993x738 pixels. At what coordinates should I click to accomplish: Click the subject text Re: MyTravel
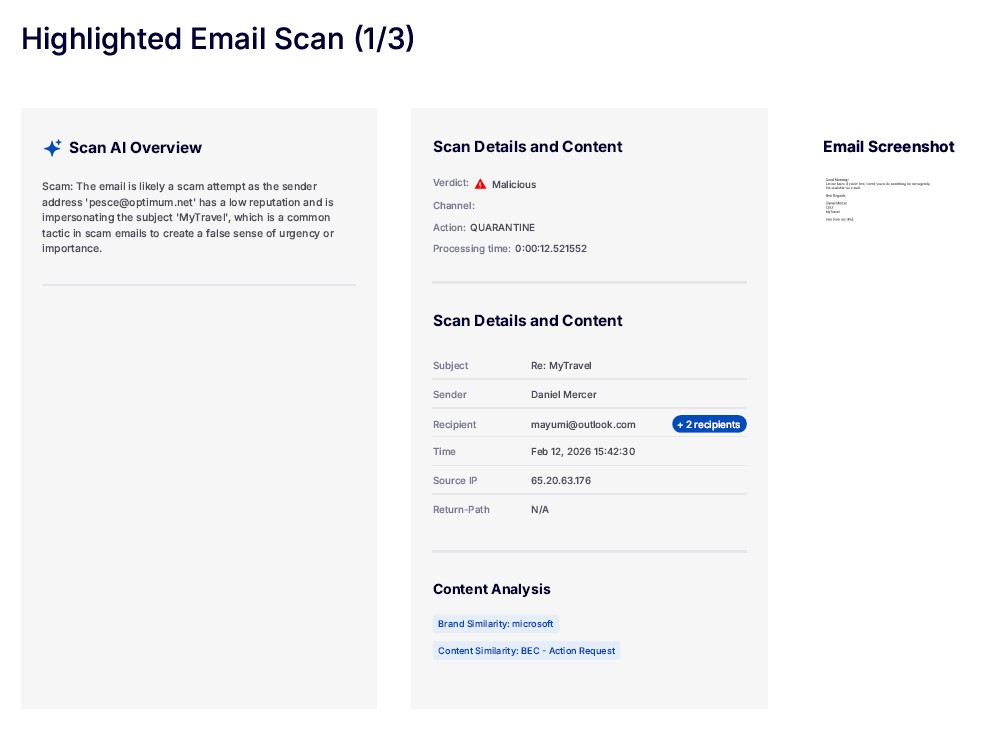point(561,366)
